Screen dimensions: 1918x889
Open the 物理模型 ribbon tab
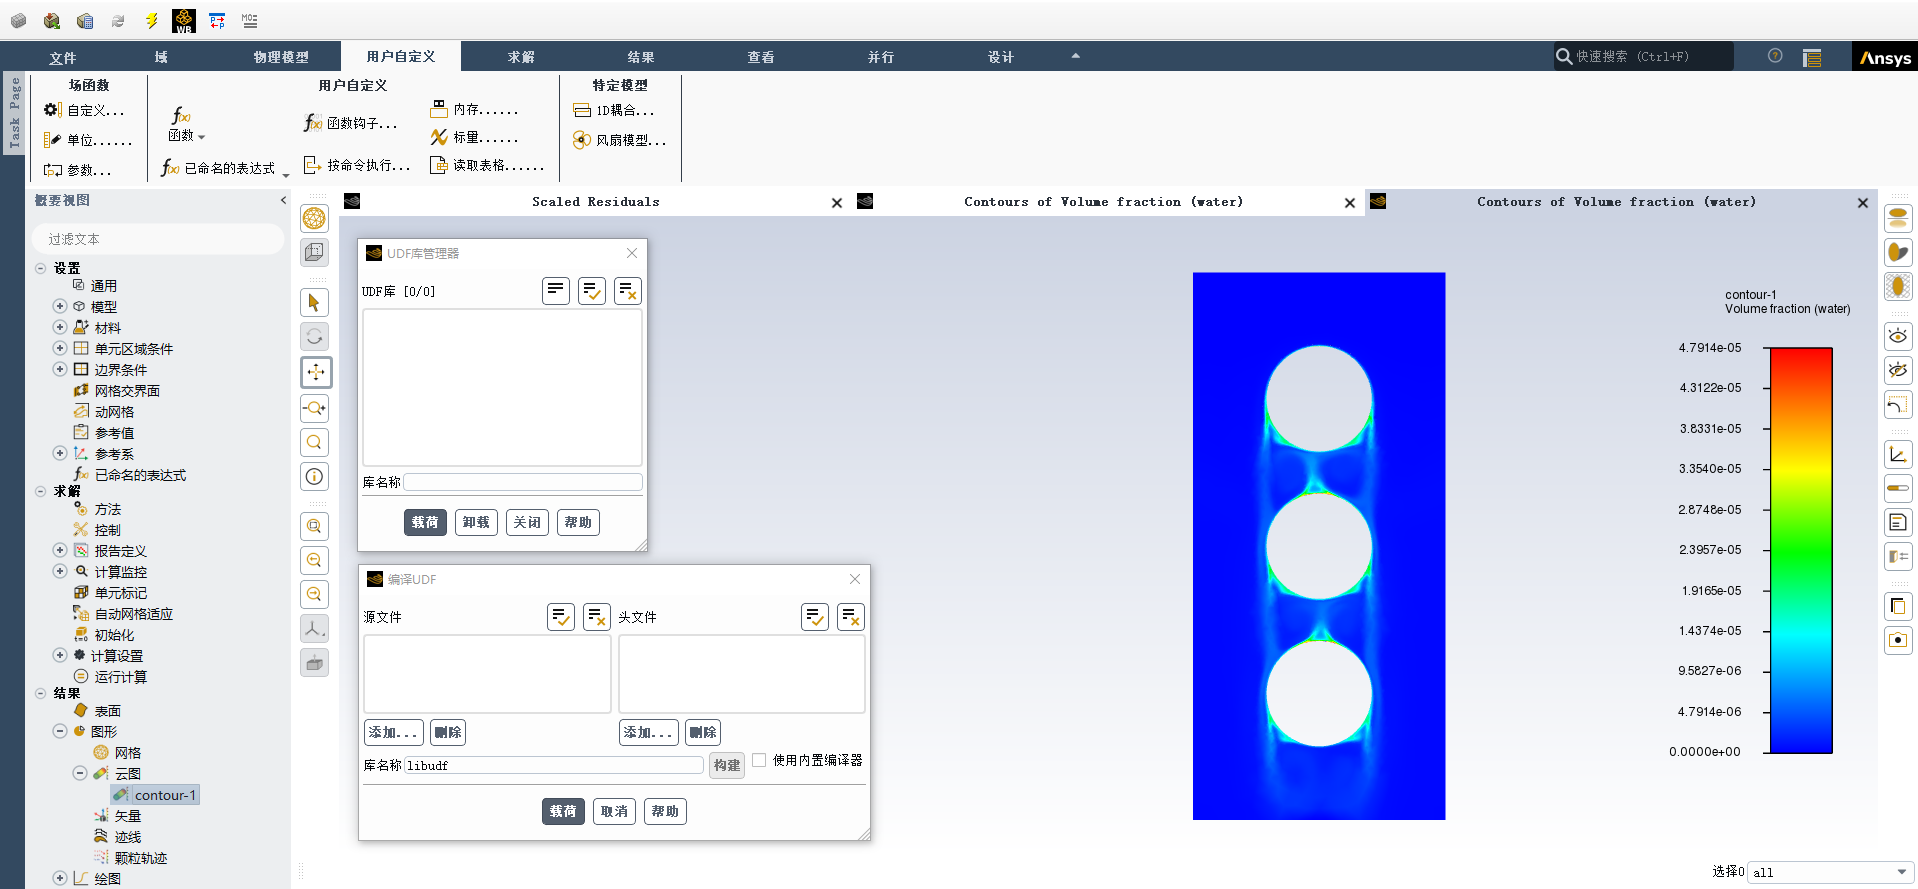point(281,57)
